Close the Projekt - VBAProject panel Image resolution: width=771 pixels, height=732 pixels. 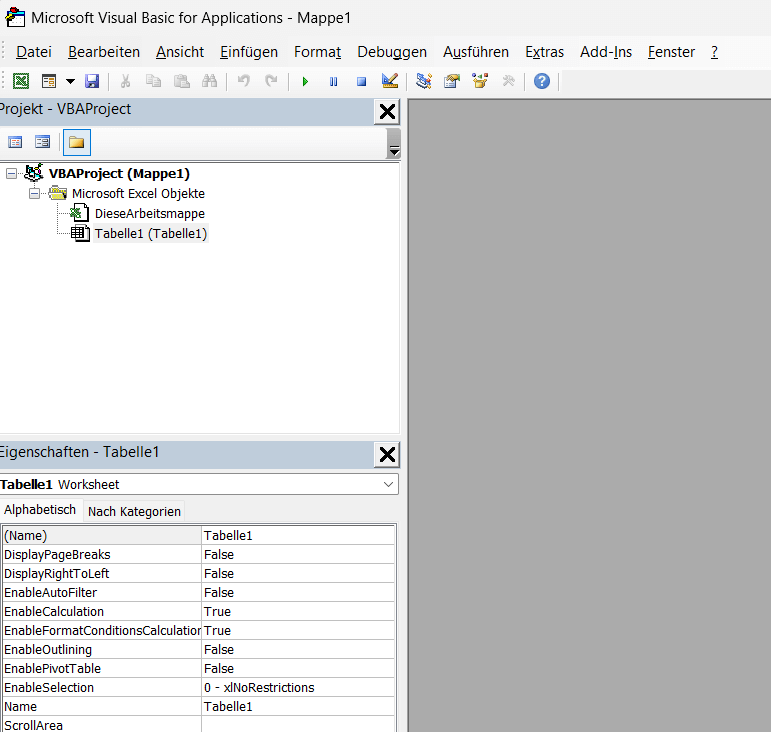coord(387,112)
